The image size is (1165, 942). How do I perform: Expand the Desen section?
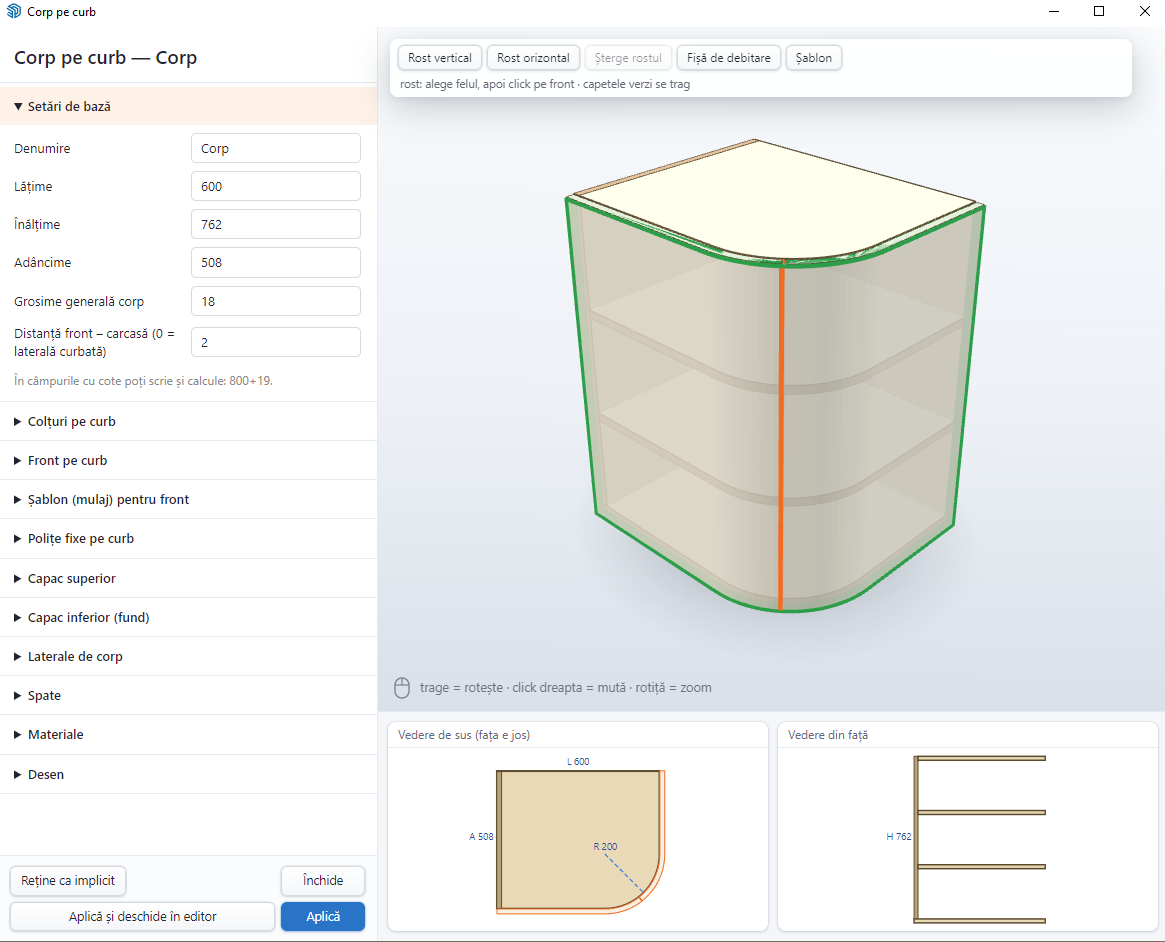pyautogui.click(x=189, y=774)
